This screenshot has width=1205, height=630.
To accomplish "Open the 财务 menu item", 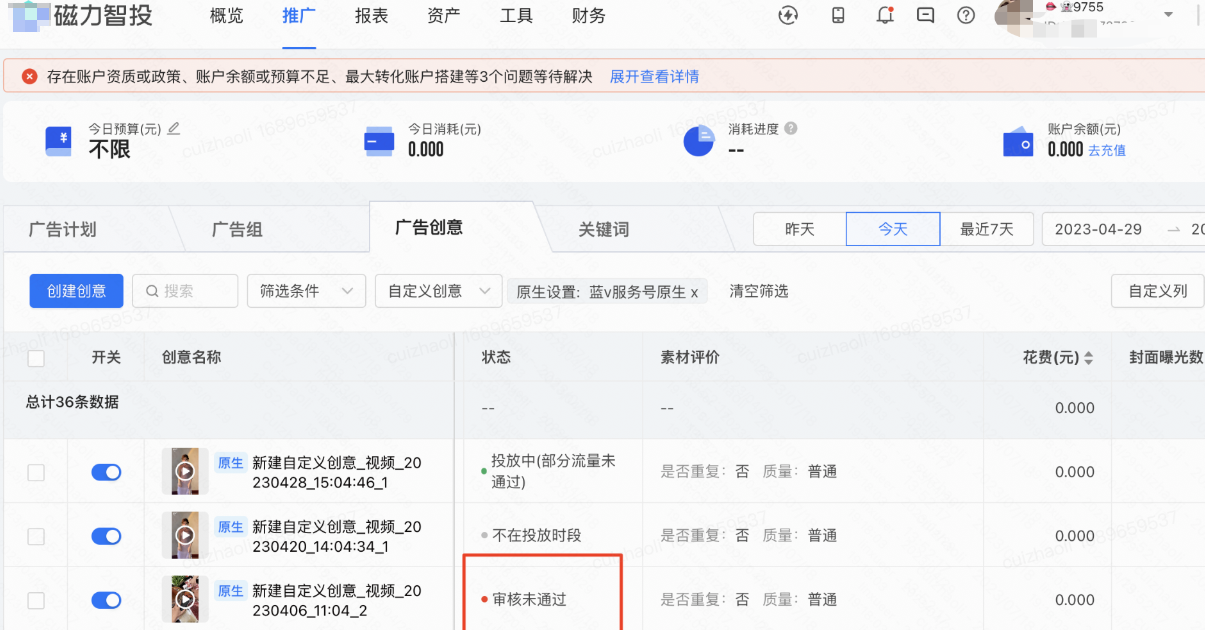I will tap(588, 16).
